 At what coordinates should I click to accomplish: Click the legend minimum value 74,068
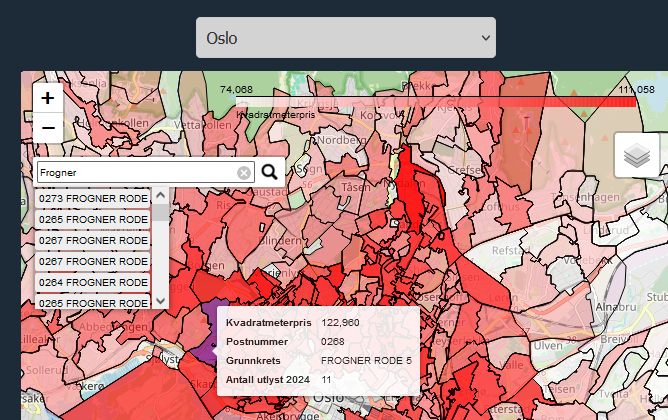(236, 89)
